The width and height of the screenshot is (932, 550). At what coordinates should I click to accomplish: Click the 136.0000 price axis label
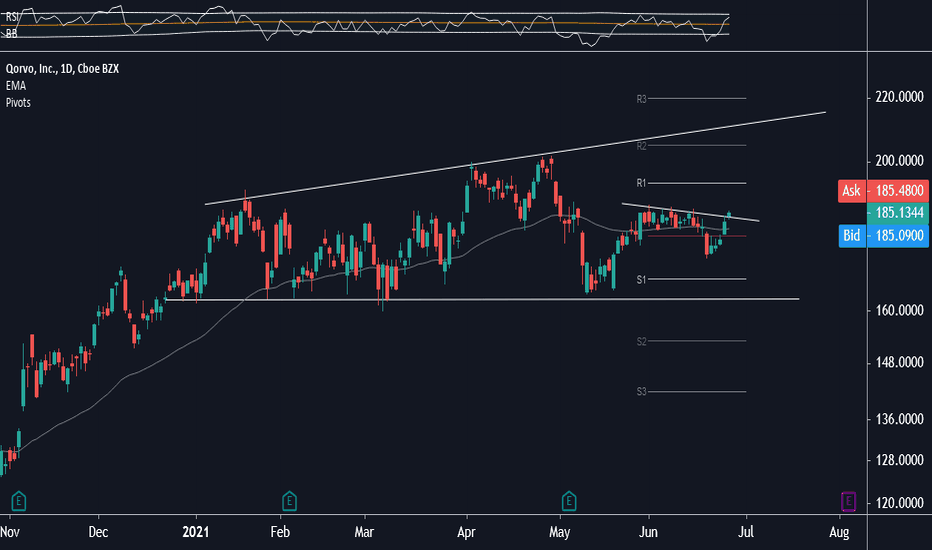(899, 419)
